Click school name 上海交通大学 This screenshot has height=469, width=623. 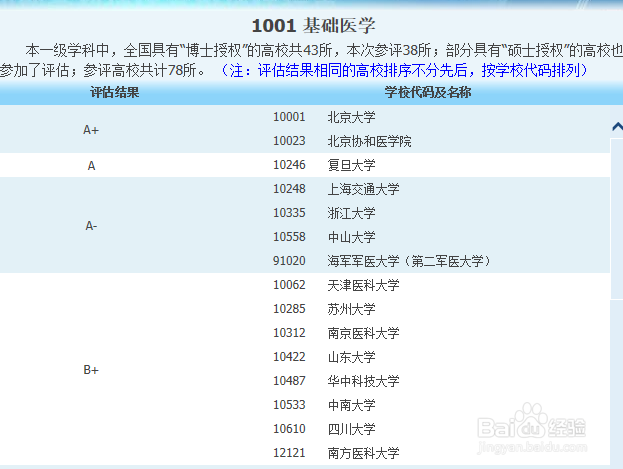click(363, 189)
